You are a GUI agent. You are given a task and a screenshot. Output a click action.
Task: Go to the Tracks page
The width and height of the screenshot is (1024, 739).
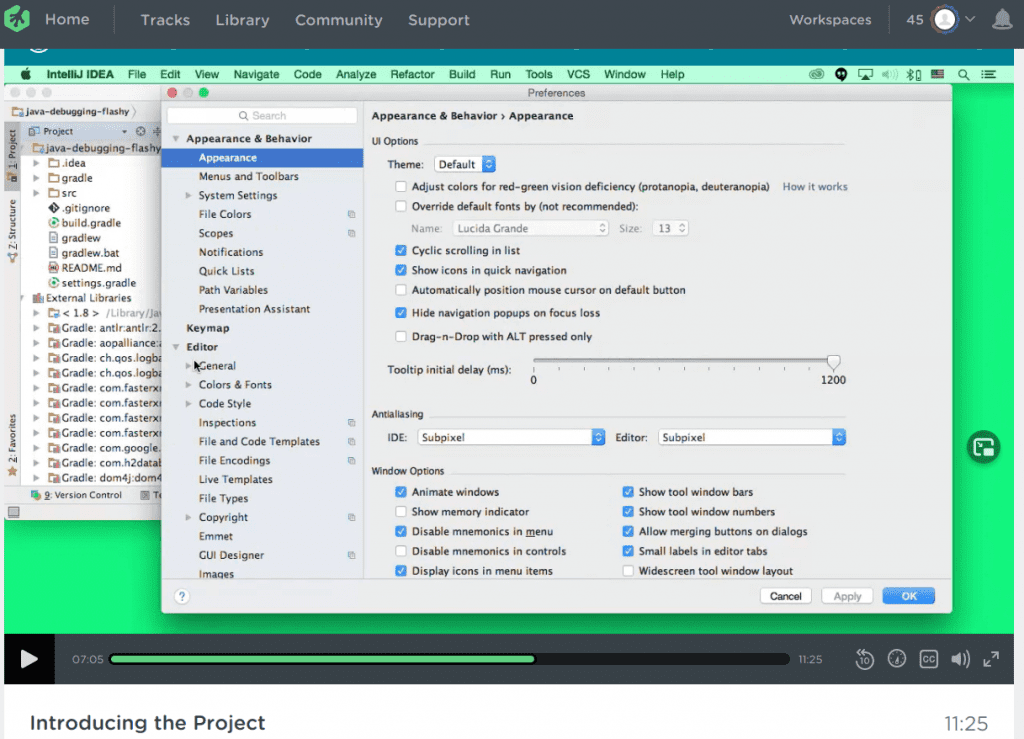165,20
